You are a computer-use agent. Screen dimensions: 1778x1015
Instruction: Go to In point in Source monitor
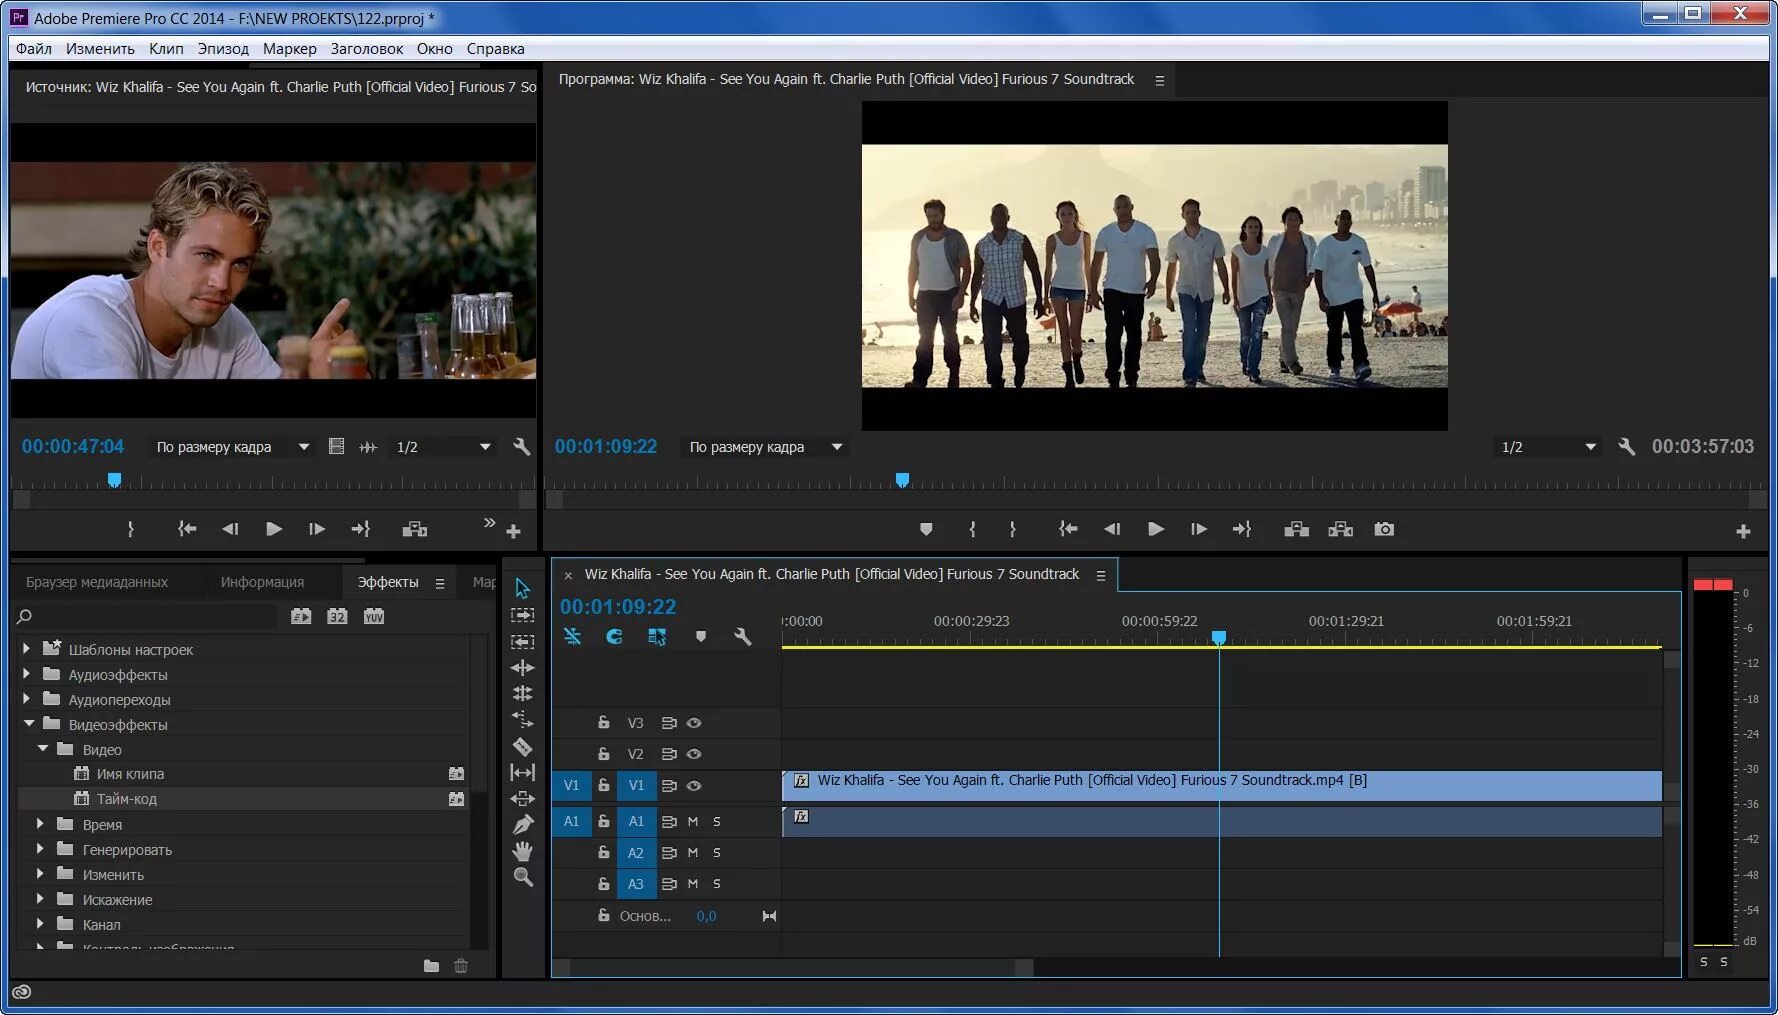pyautogui.click(x=186, y=529)
